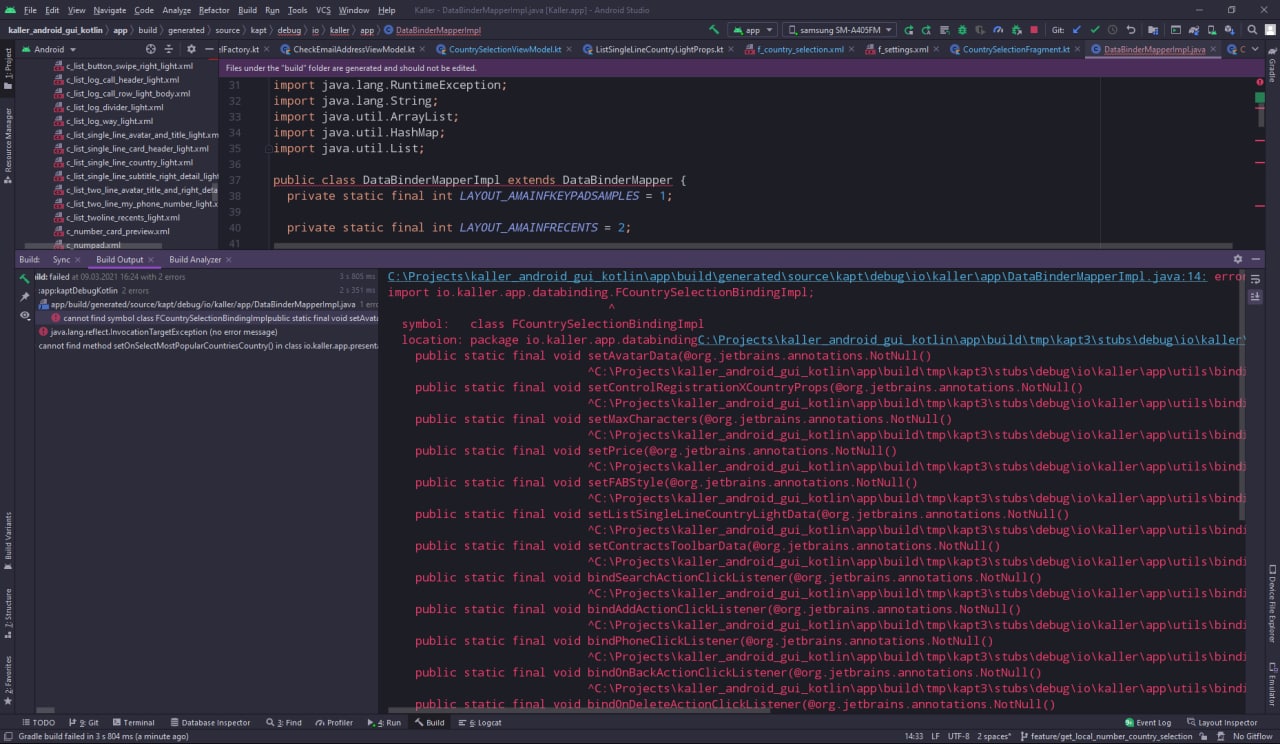Open the Resource Manager side panel
This screenshot has width=1280, height=744.
click(x=9, y=147)
